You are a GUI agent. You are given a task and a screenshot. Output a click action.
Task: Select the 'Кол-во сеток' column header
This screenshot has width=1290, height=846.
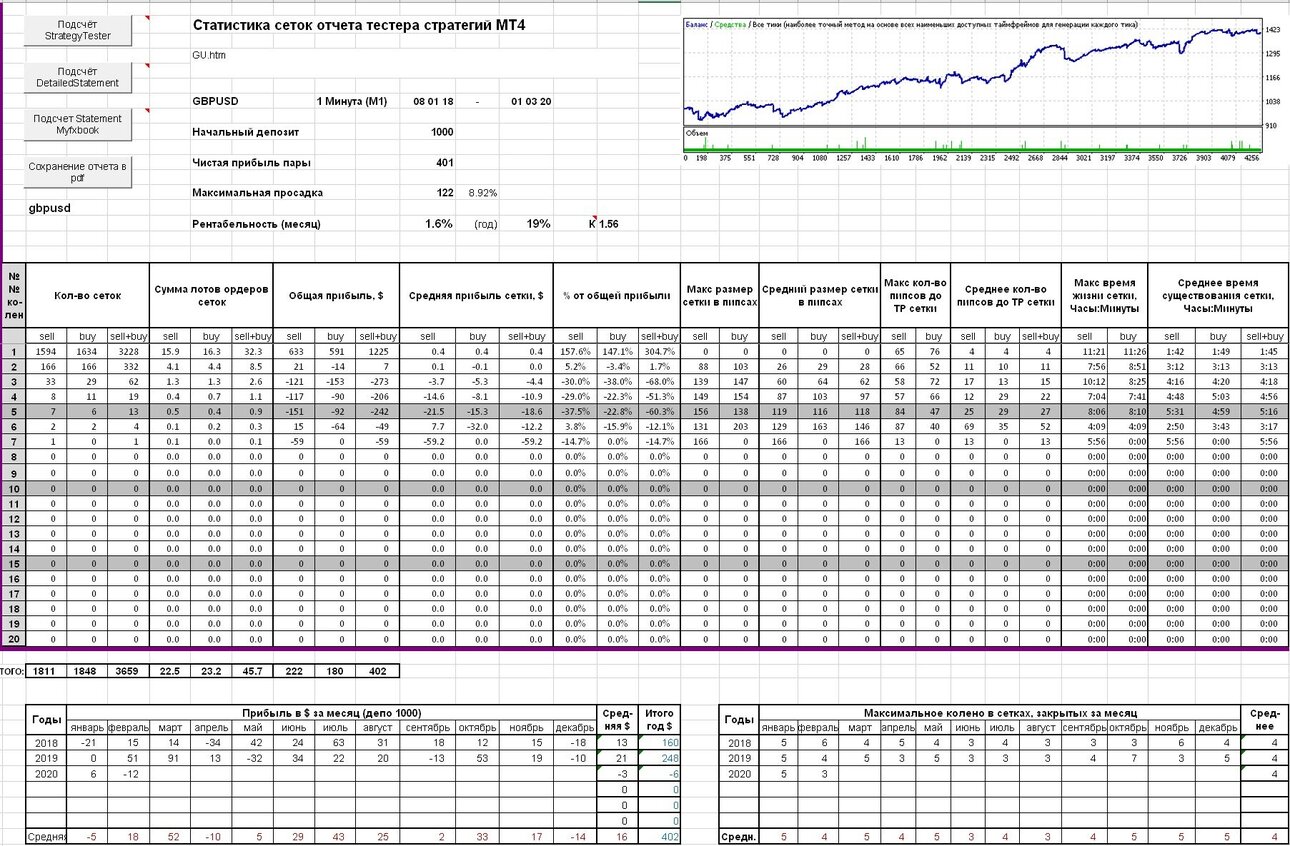(87, 295)
